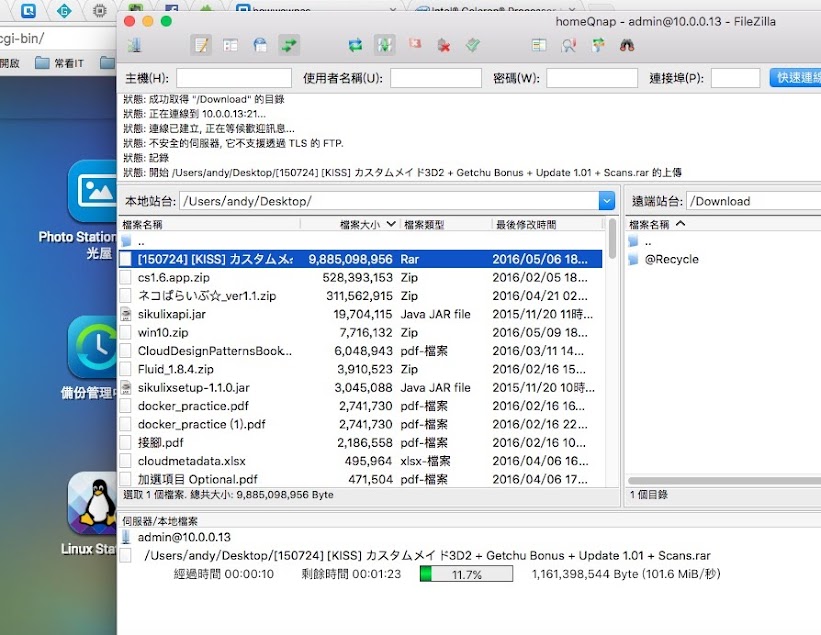Click the 使用者名稱(U) username field
The height and width of the screenshot is (635, 821).
click(436, 78)
